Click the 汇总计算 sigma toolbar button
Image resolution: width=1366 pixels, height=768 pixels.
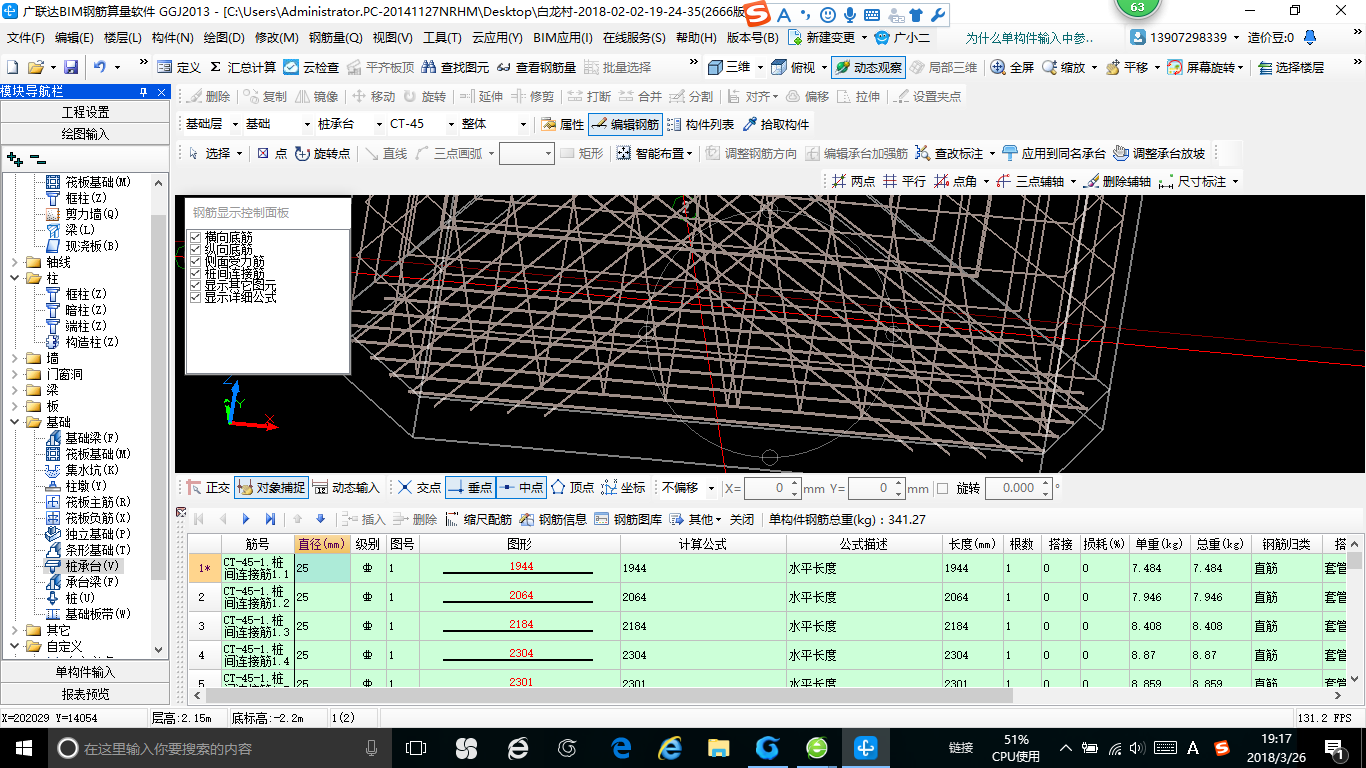tap(243, 67)
